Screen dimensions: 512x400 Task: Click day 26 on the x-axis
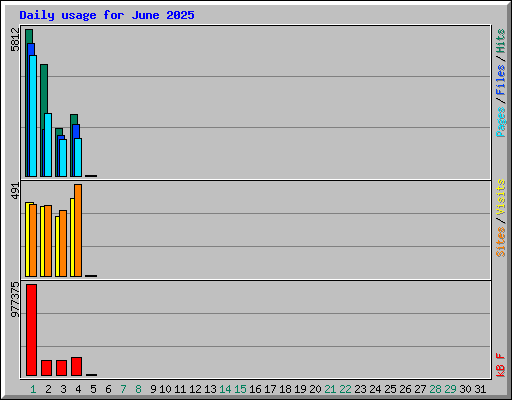[x=405, y=389]
